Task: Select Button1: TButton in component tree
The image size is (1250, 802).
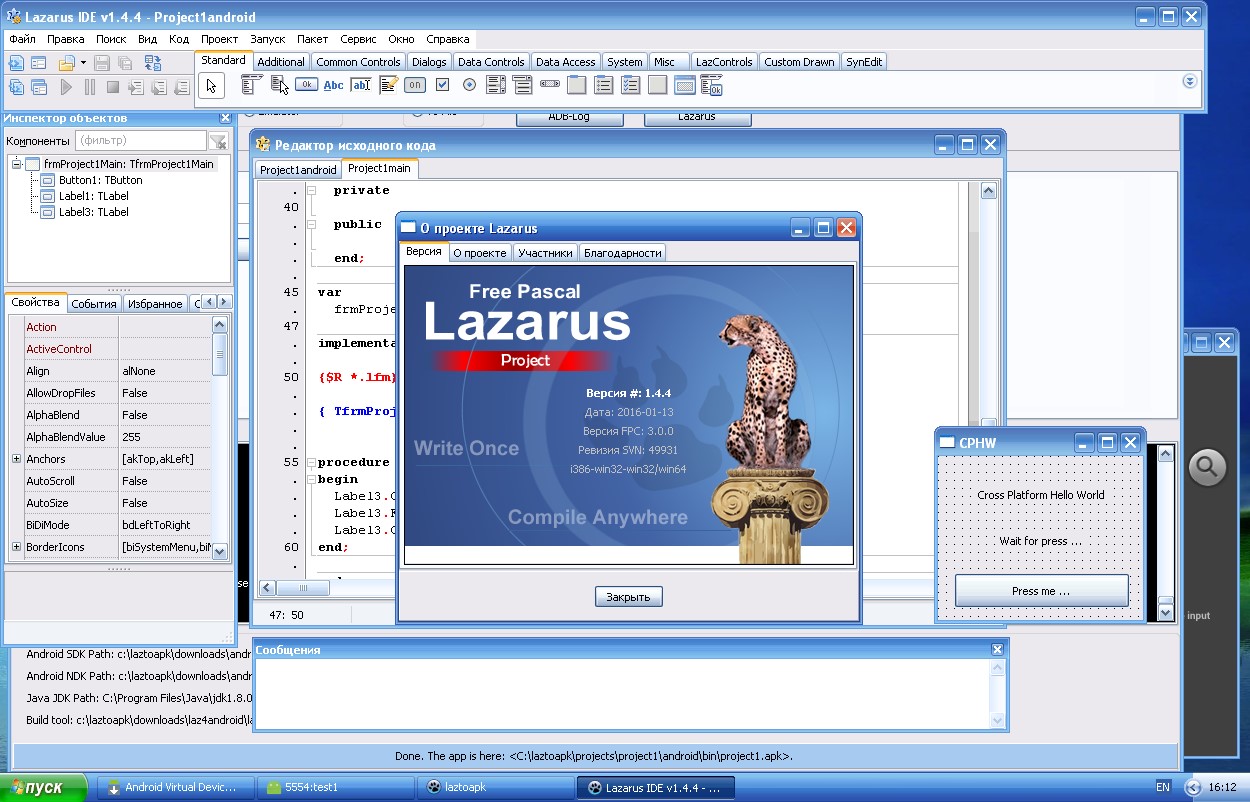Action: 100,180
